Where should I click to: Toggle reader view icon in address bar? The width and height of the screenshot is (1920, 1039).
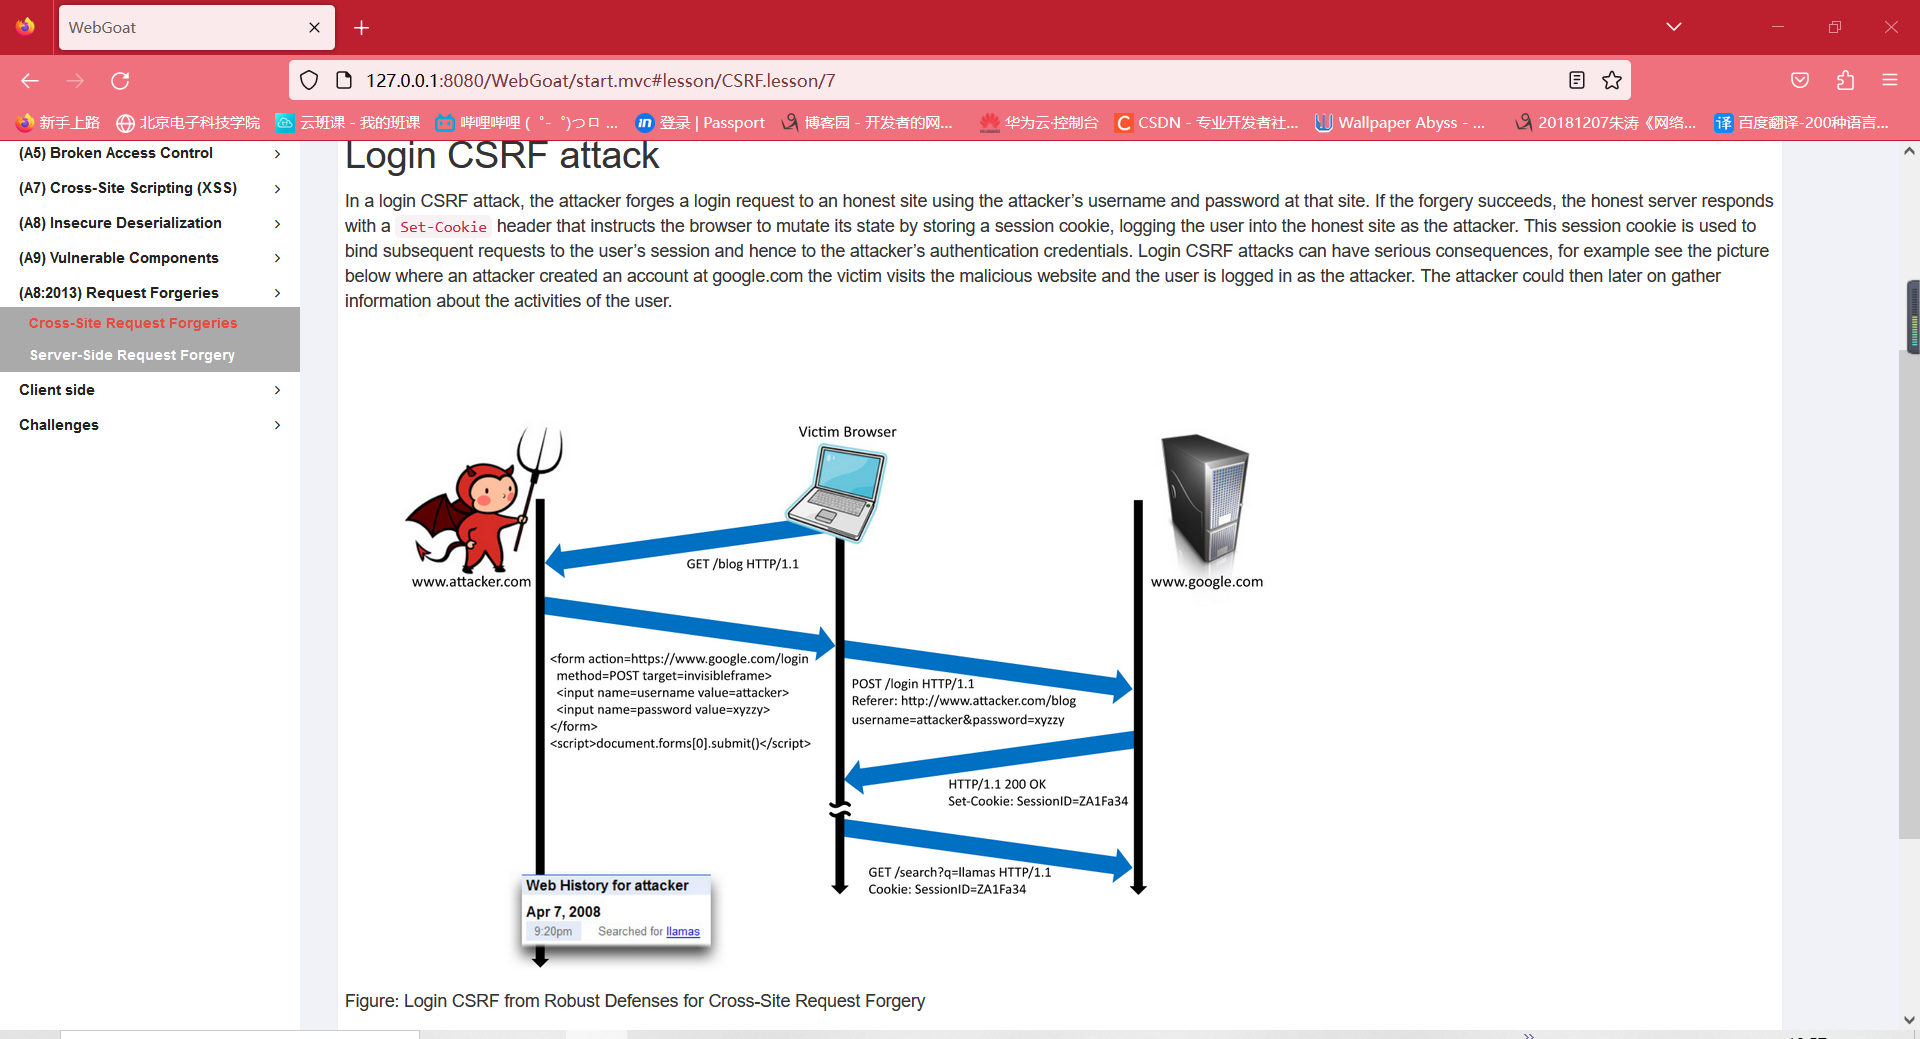click(1577, 81)
